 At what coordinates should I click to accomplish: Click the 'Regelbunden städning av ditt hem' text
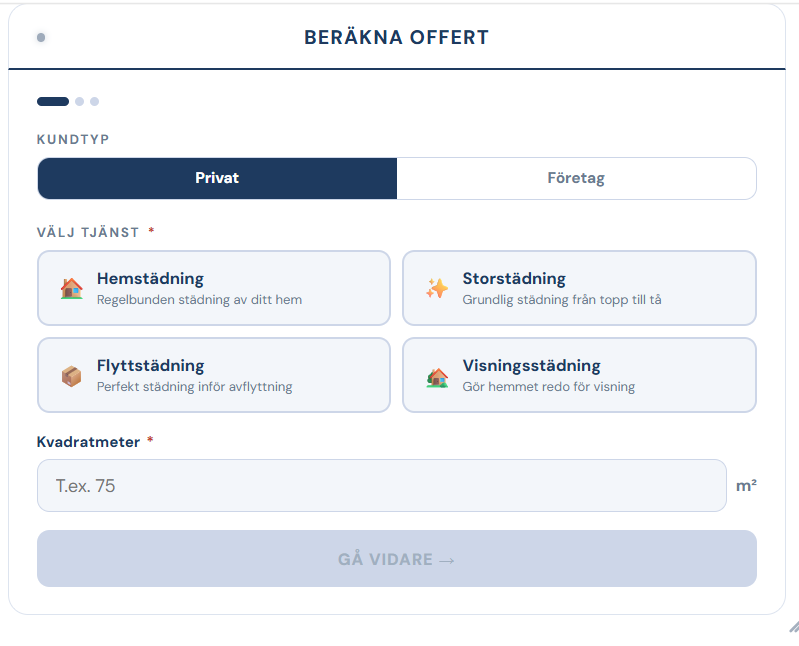199,300
